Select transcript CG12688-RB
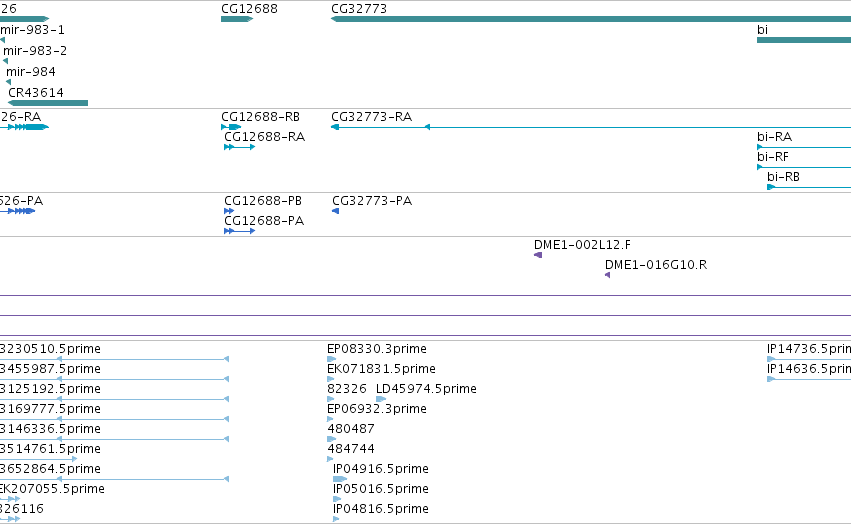The height and width of the screenshot is (524, 851). tap(231, 127)
